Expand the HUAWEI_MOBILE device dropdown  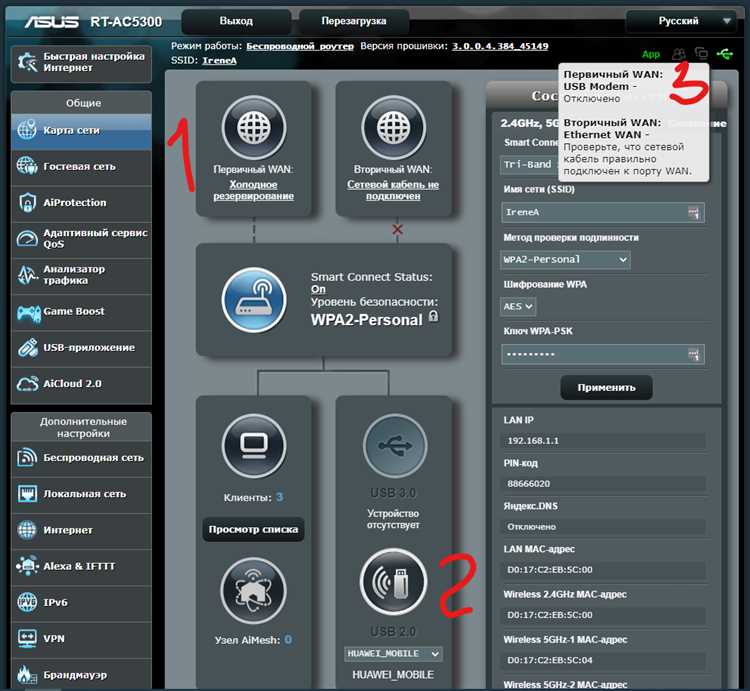point(393,654)
